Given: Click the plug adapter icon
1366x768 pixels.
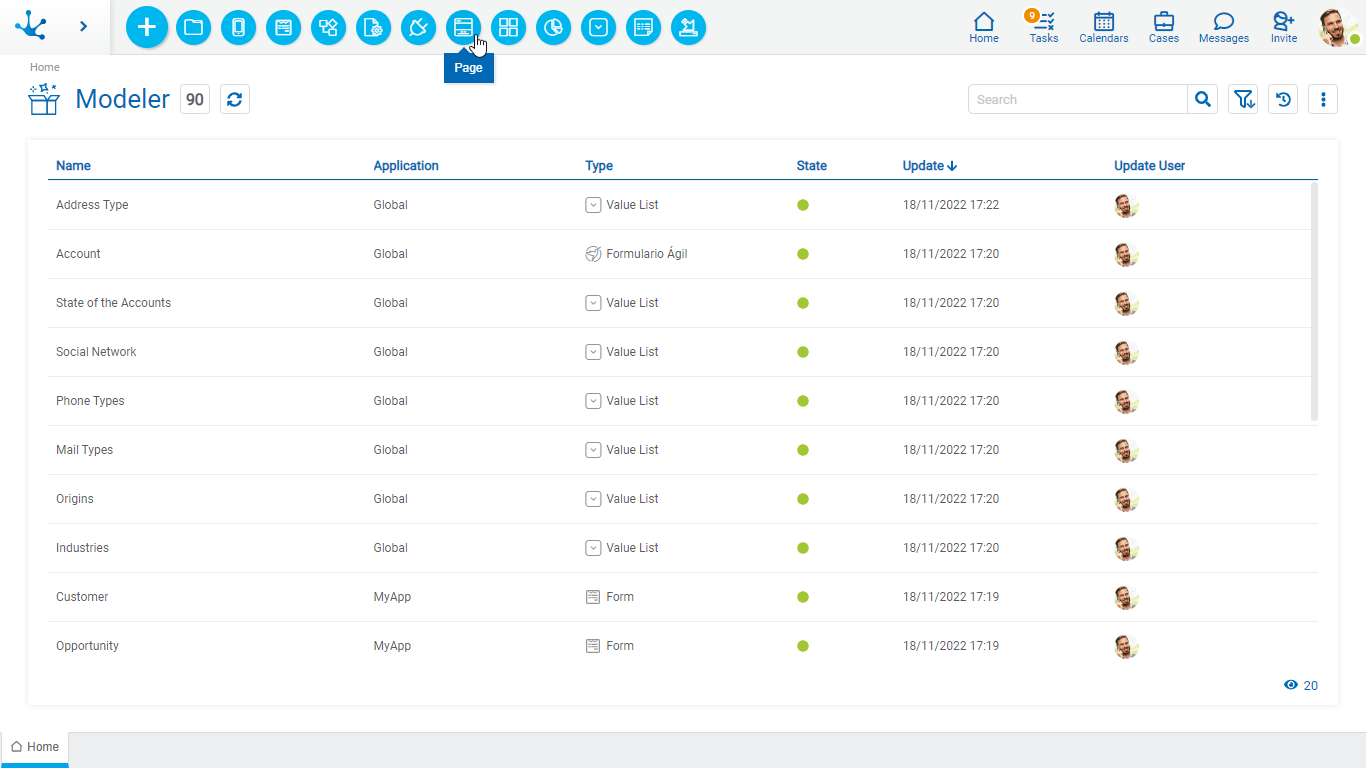Looking at the screenshot, I should (418, 27).
